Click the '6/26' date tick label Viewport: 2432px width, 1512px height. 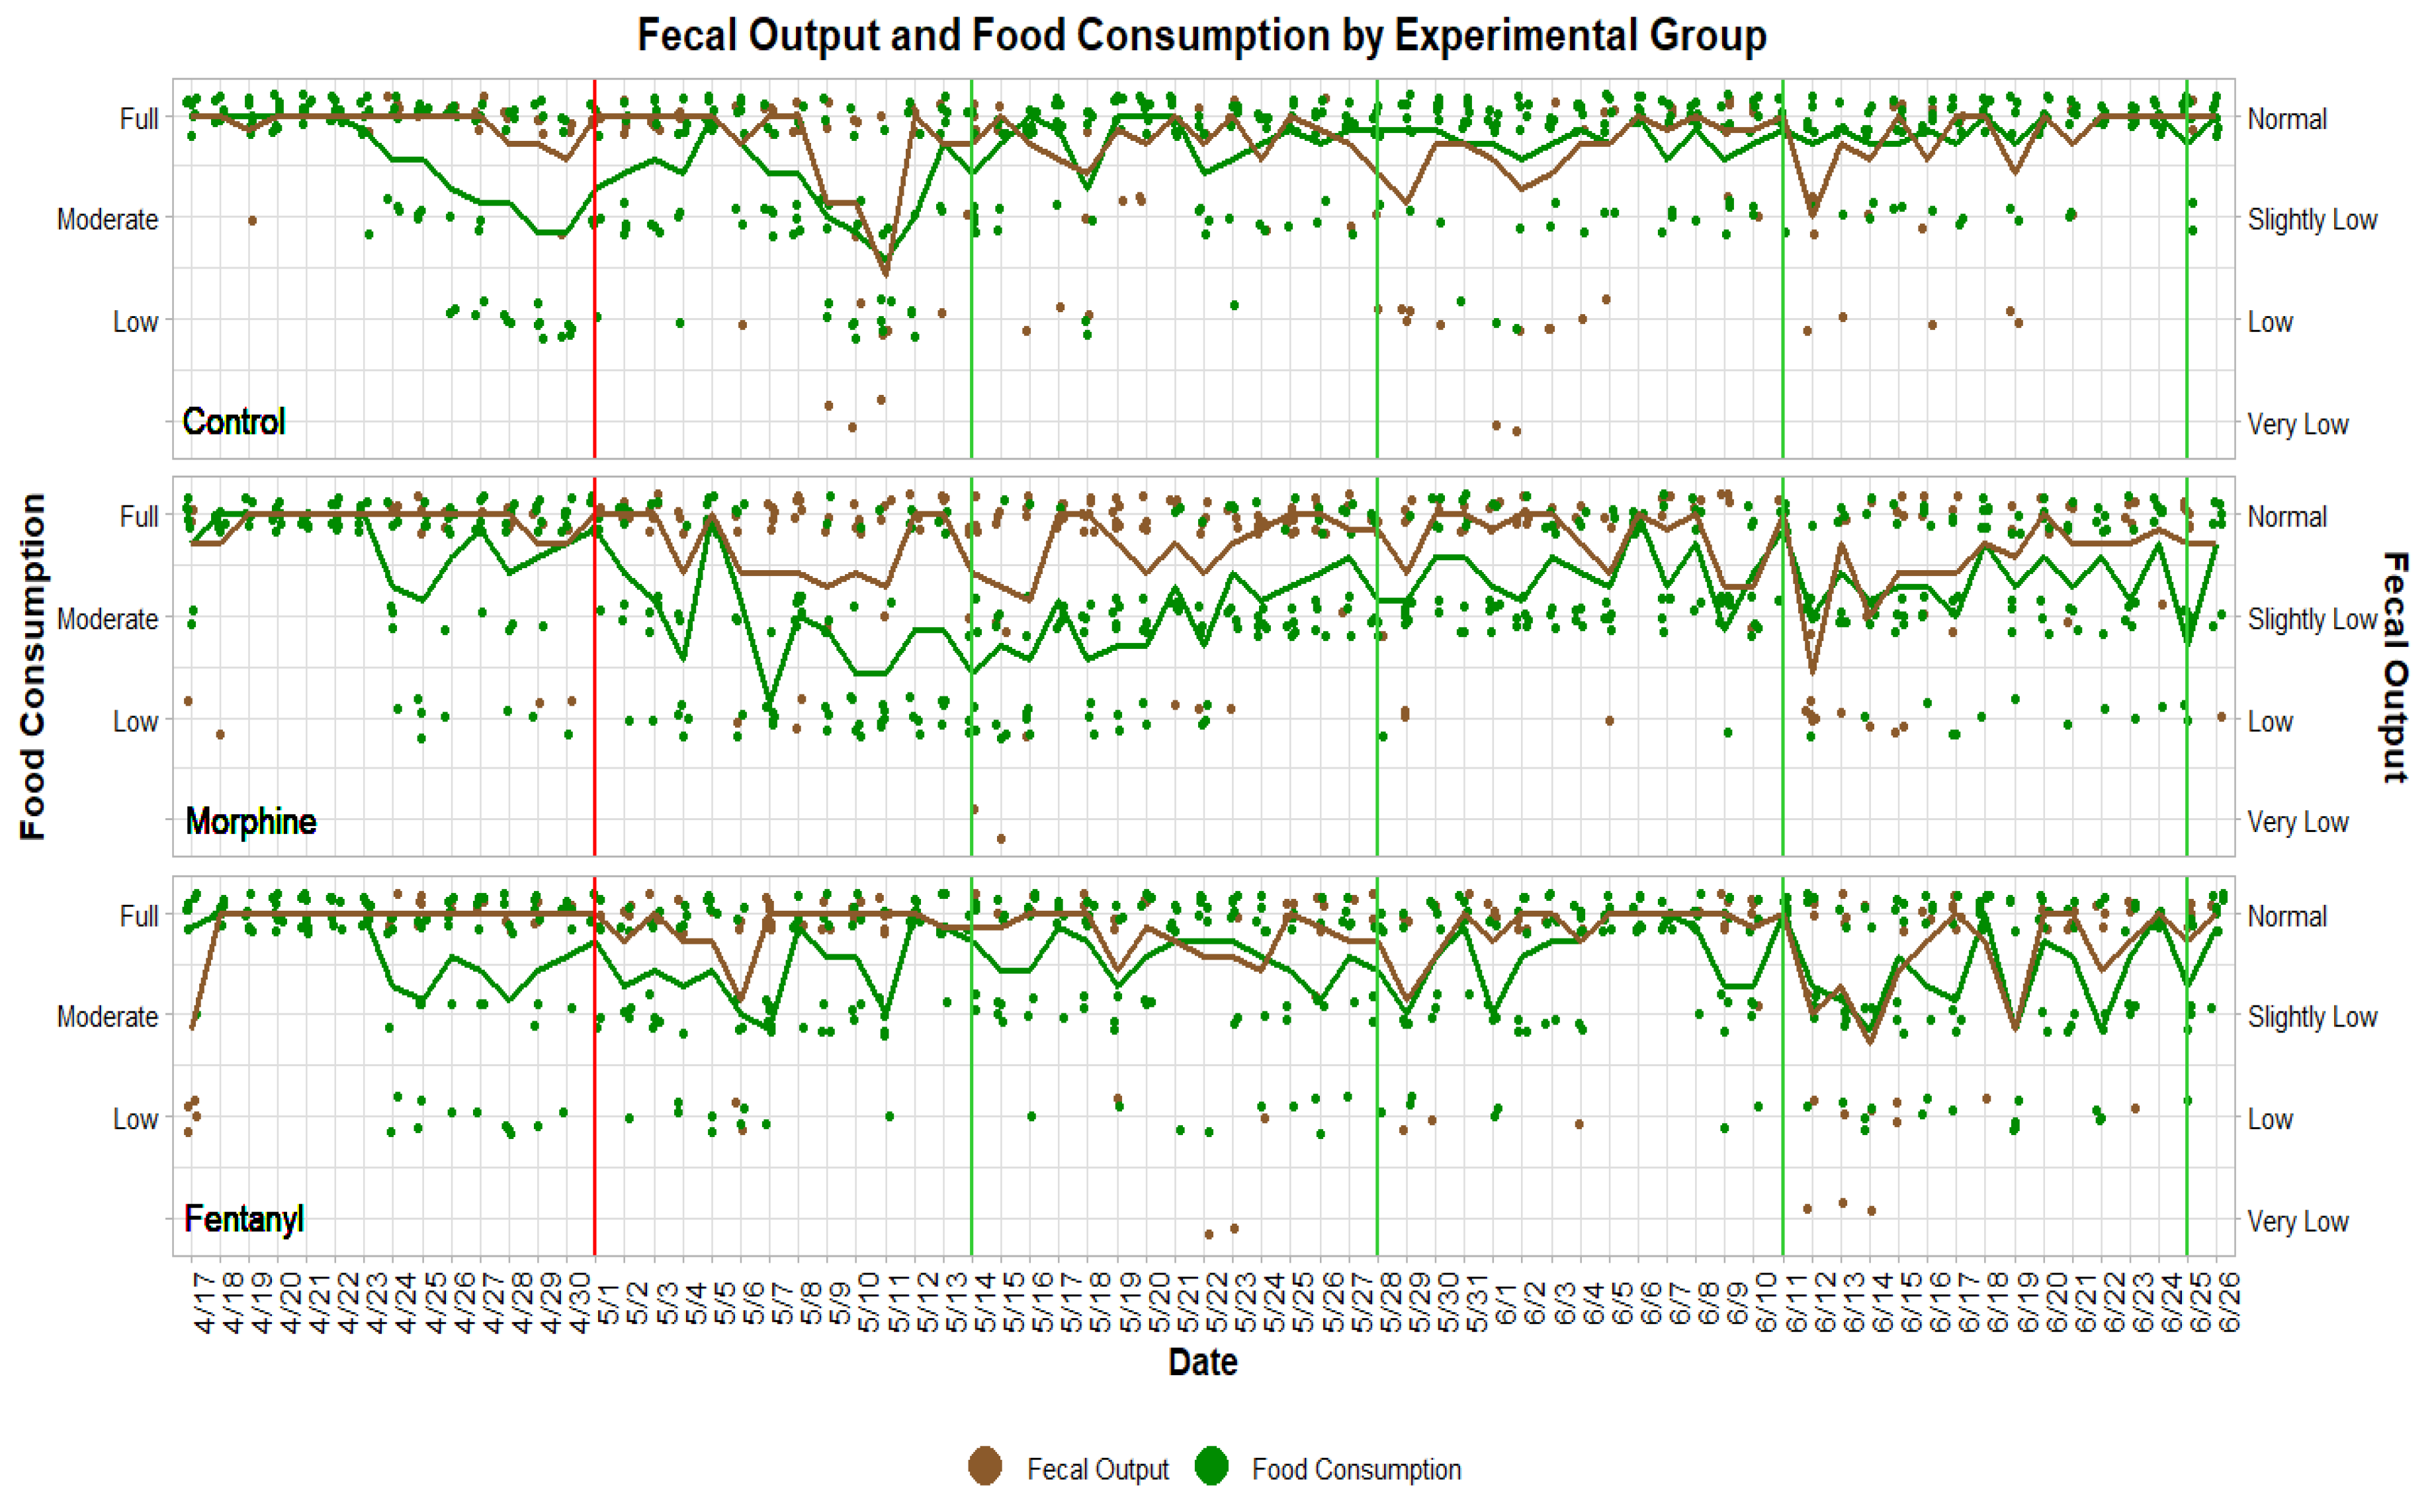click(2229, 1302)
